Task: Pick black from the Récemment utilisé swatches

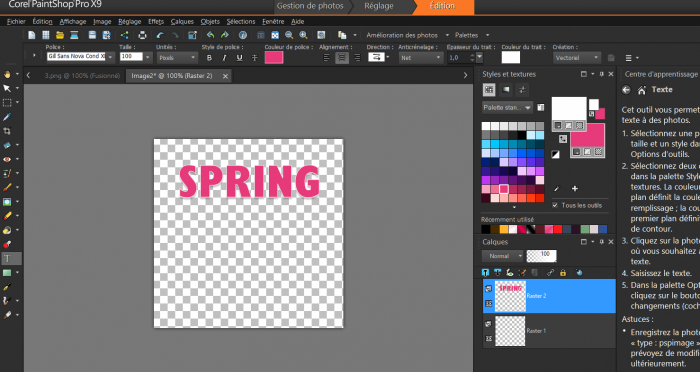Action: (486, 230)
